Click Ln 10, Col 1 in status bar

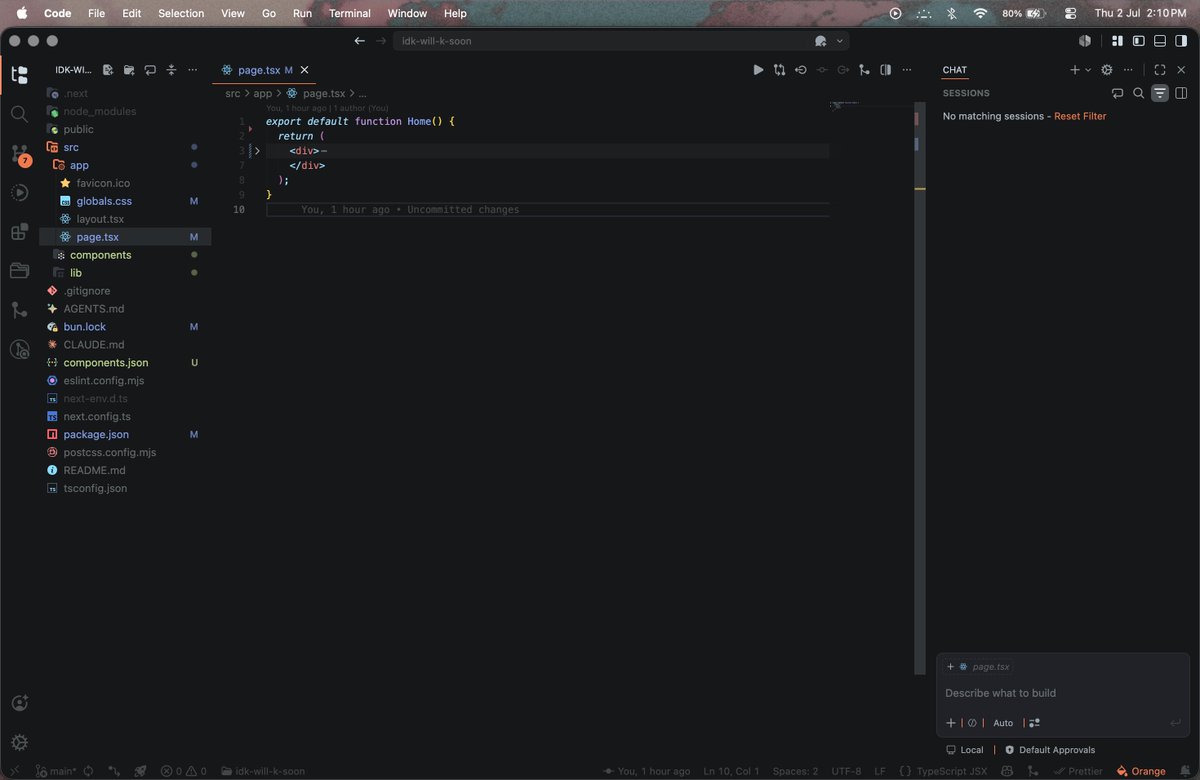click(731, 771)
